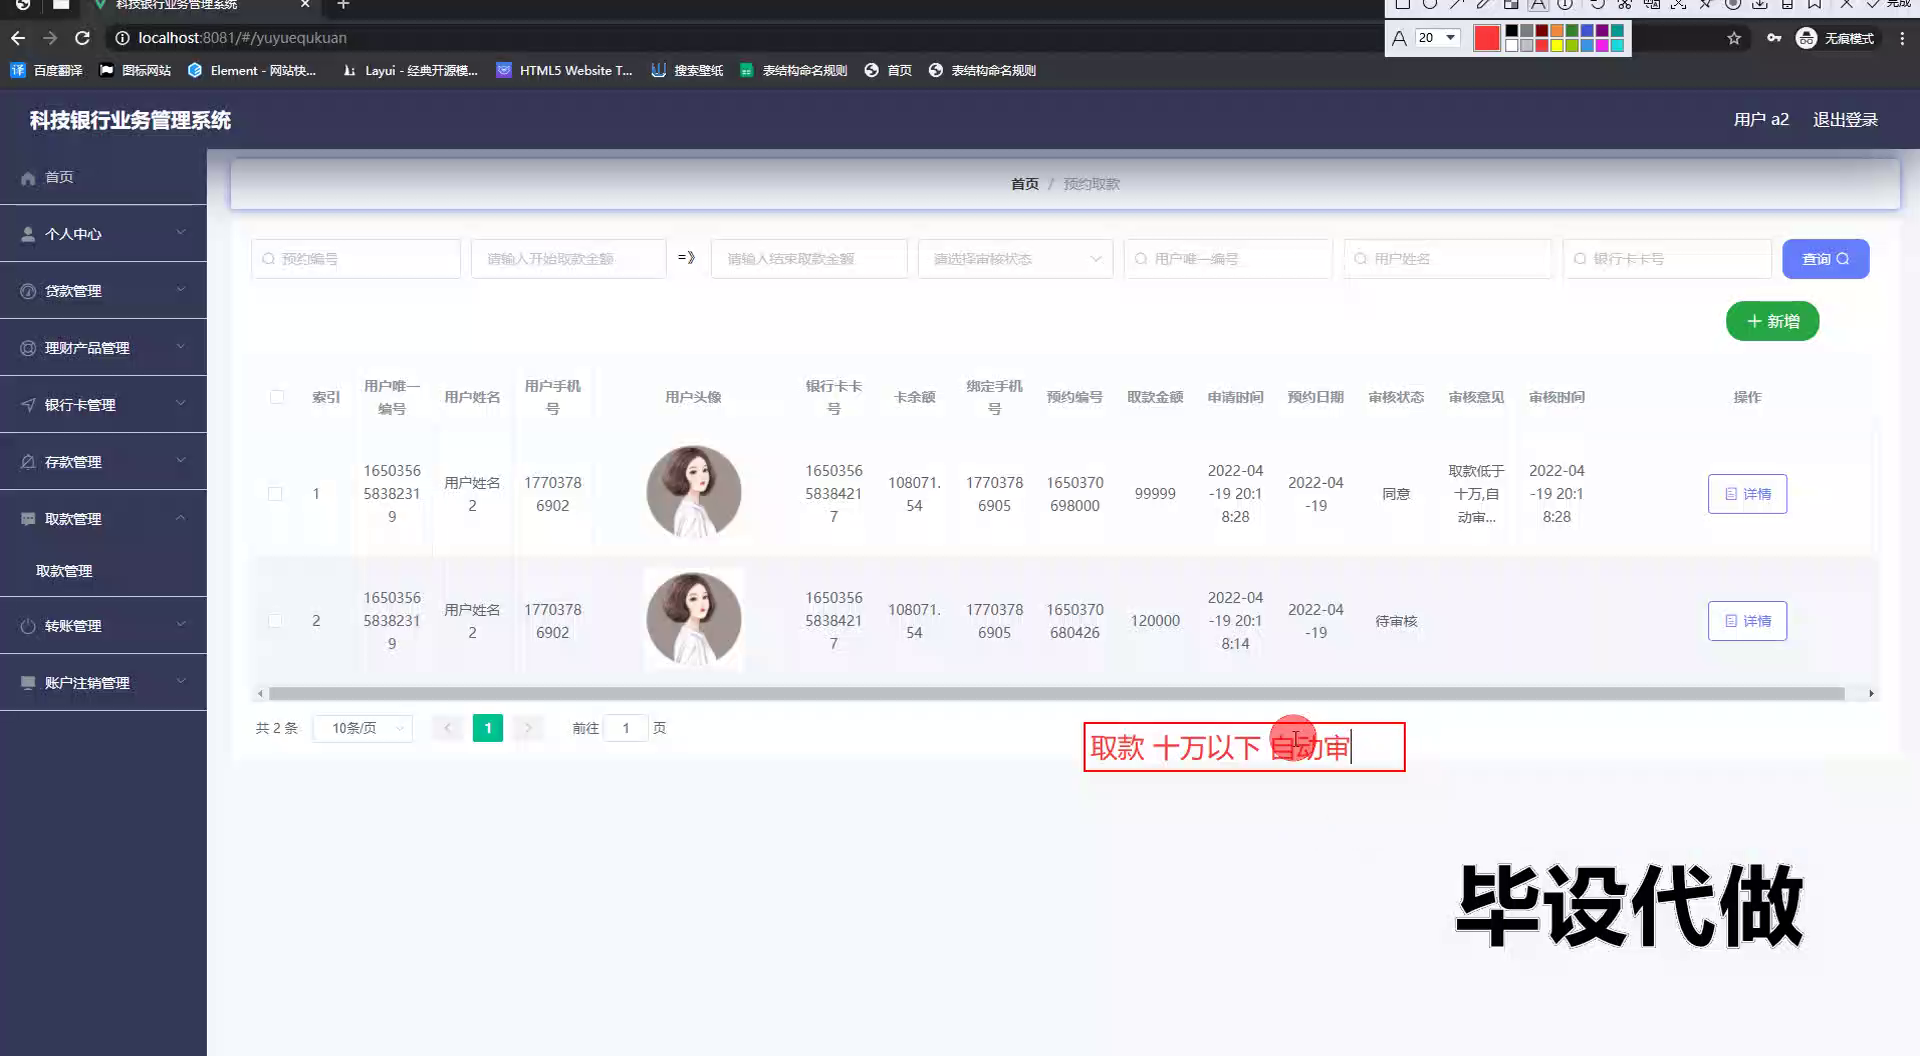Open the 10条/页 page size dropdown

coord(362,728)
